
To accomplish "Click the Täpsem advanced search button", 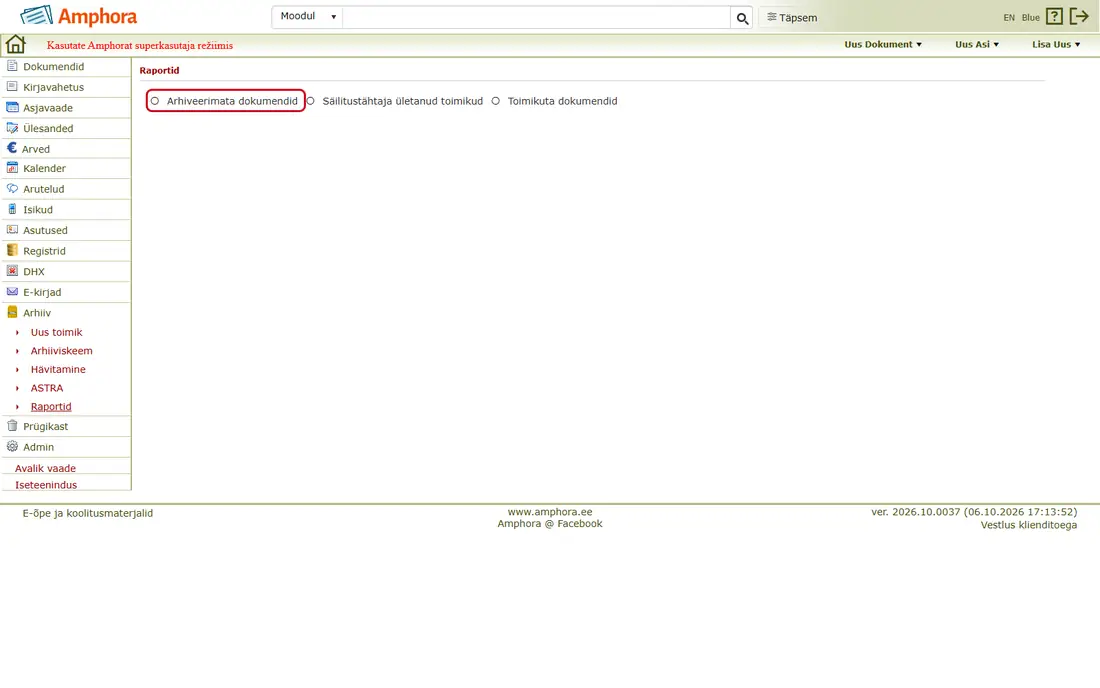I will point(792,18).
